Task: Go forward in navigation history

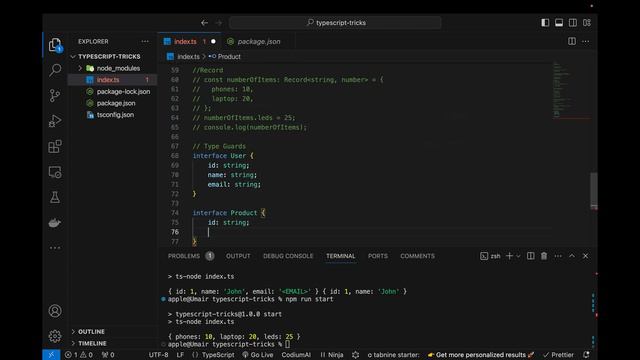Action: [x=219, y=23]
